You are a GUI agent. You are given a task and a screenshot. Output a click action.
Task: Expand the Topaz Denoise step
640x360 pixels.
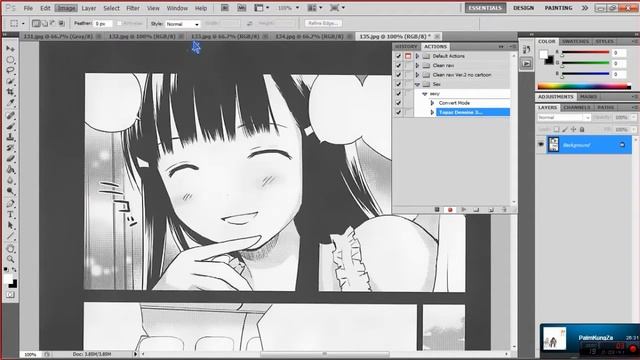click(x=432, y=112)
